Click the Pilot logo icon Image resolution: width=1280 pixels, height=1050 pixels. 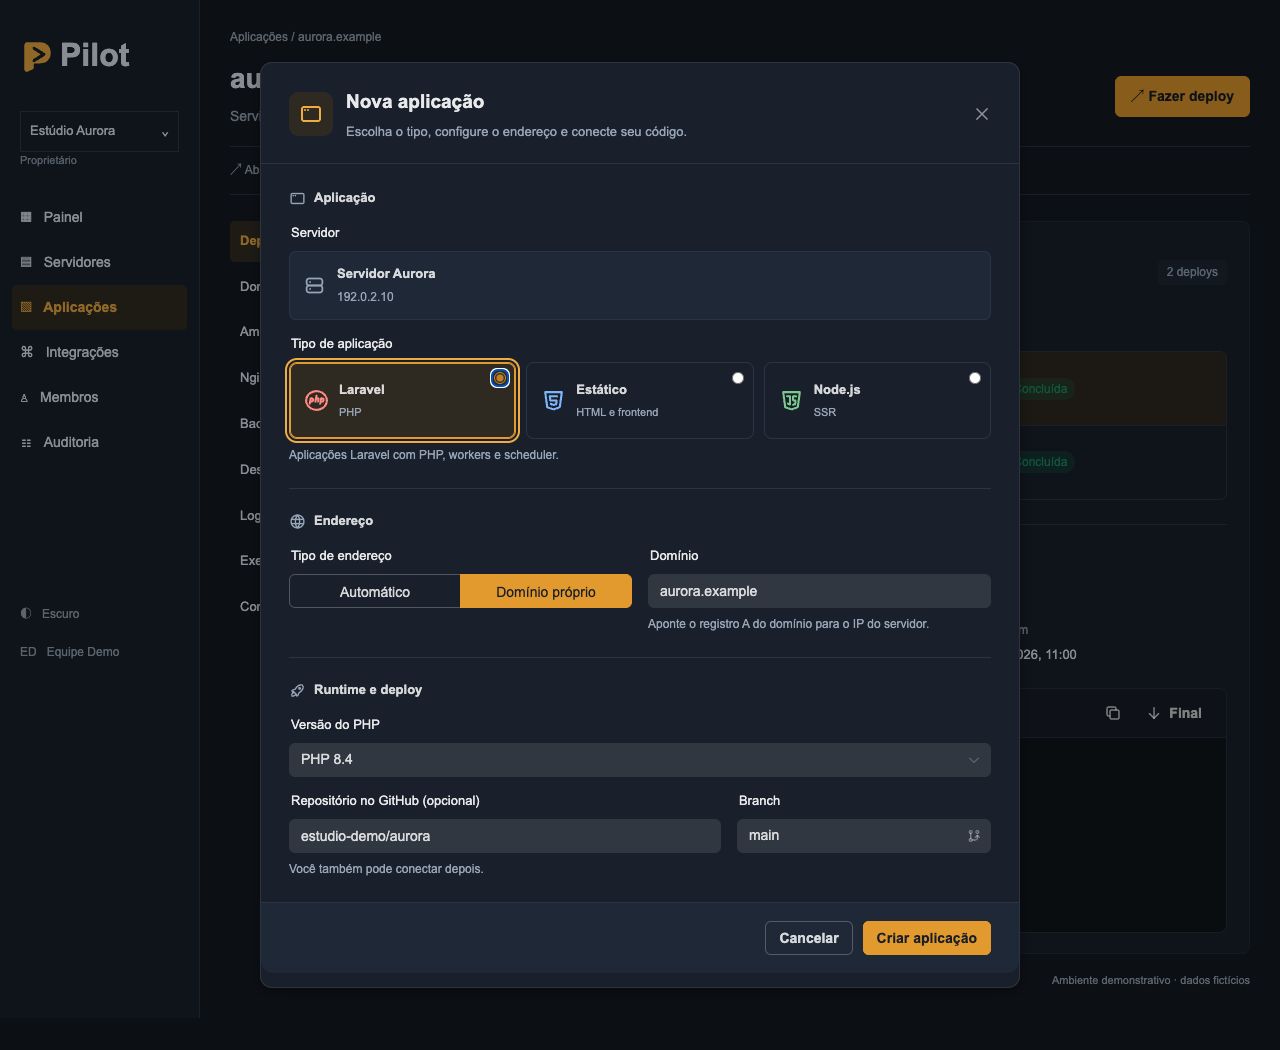pos(37,56)
